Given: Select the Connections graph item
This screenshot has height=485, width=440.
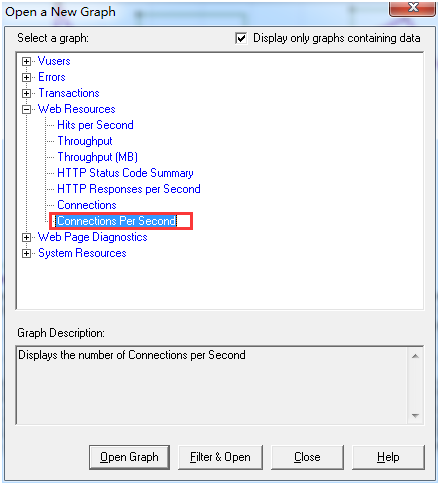Looking at the screenshot, I should [87, 205].
